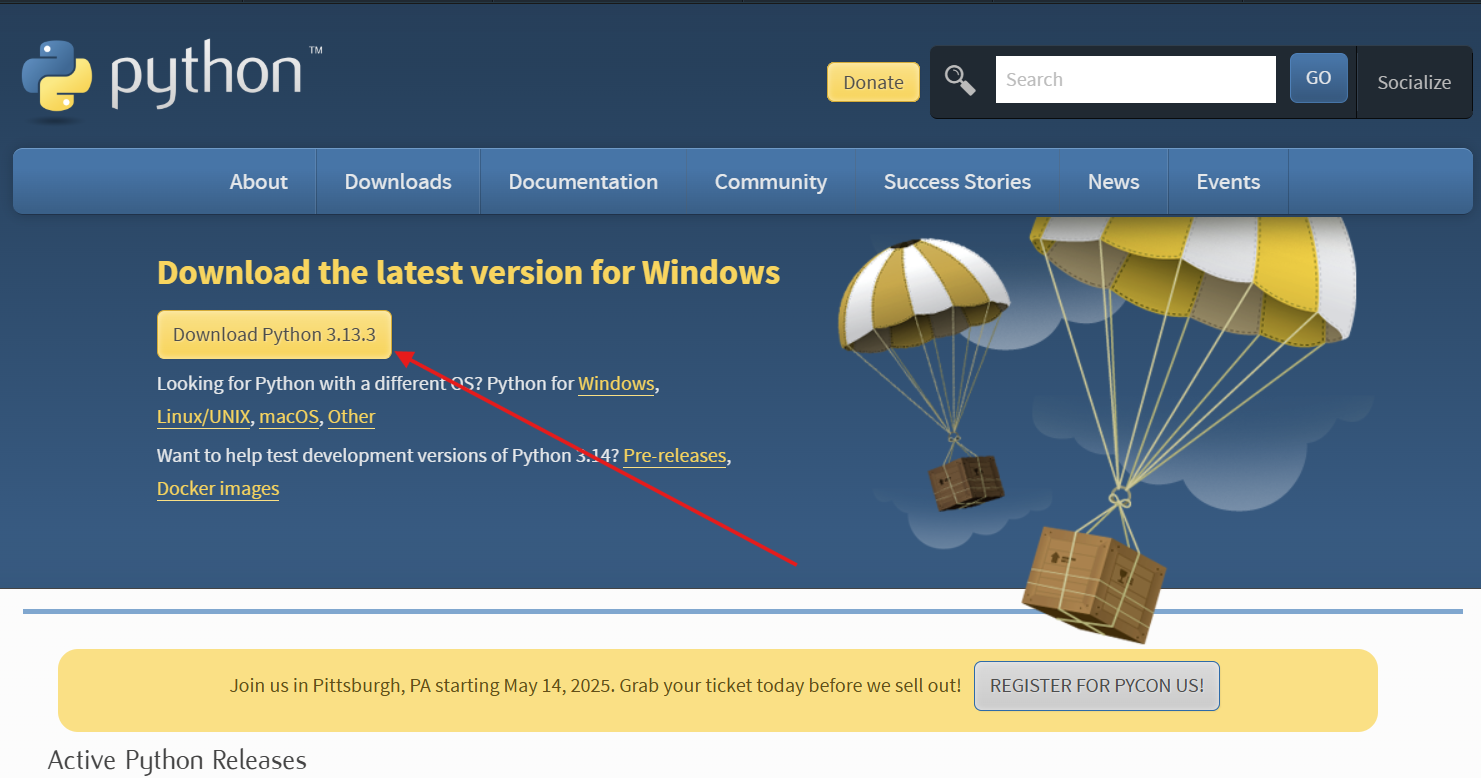Click the Donate button
This screenshot has height=778, width=1481.
click(x=873, y=82)
